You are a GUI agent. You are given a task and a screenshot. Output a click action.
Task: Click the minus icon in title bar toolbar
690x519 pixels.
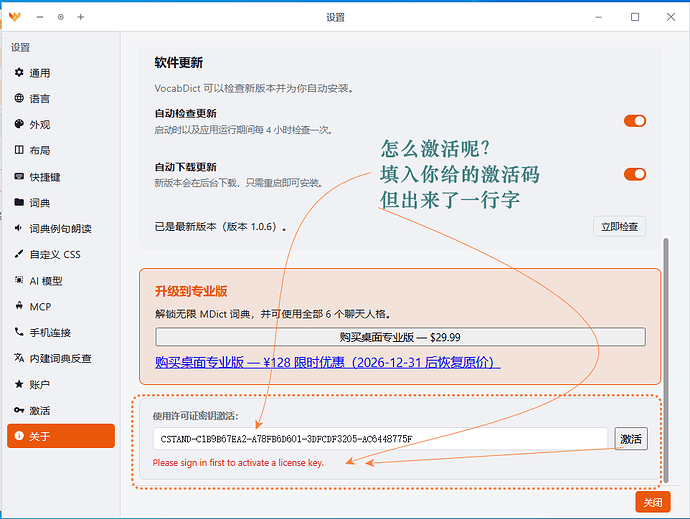point(40,17)
